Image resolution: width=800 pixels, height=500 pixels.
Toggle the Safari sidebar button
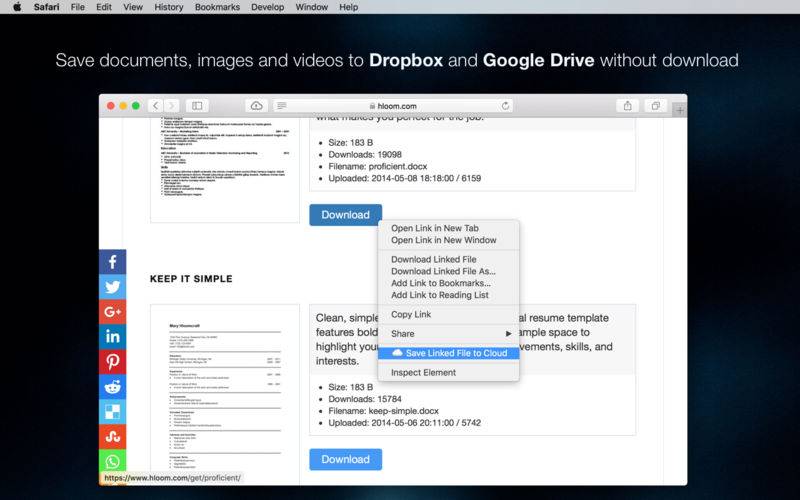tap(197, 106)
